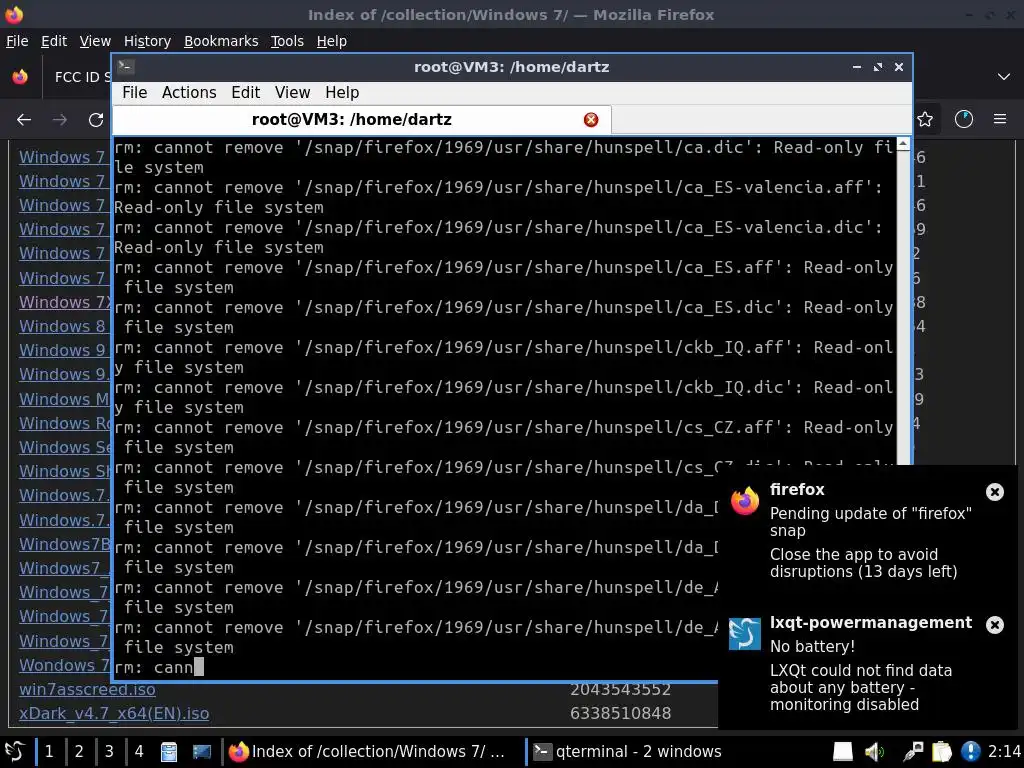This screenshot has width=1024, height=768.
Task: Open Firefox Tools menu
Action: [287, 41]
